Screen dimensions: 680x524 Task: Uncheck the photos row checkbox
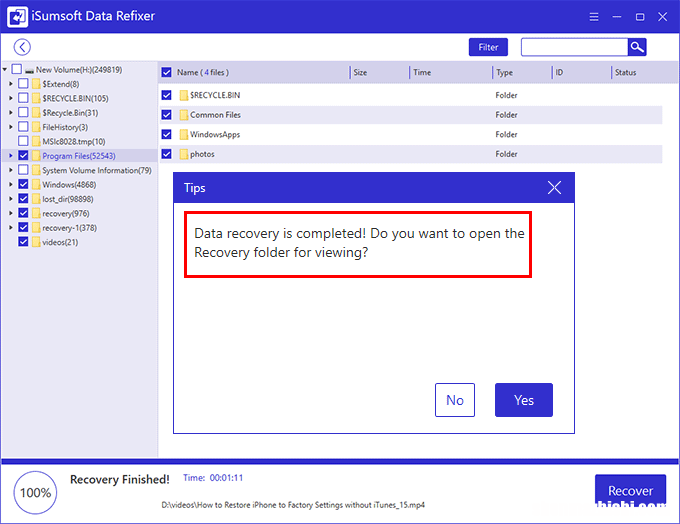(167, 154)
